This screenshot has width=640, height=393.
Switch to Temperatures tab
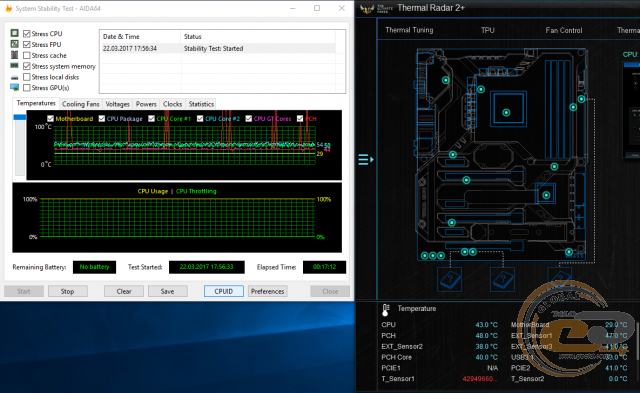pyautogui.click(x=36, y=103)
